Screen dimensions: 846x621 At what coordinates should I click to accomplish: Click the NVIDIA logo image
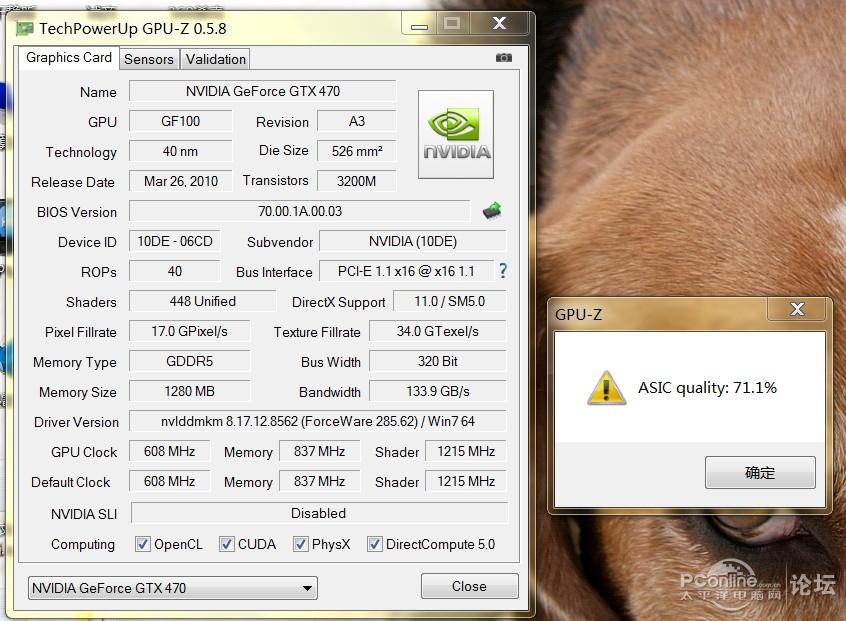pyautogui.click(x=456, y=134)
